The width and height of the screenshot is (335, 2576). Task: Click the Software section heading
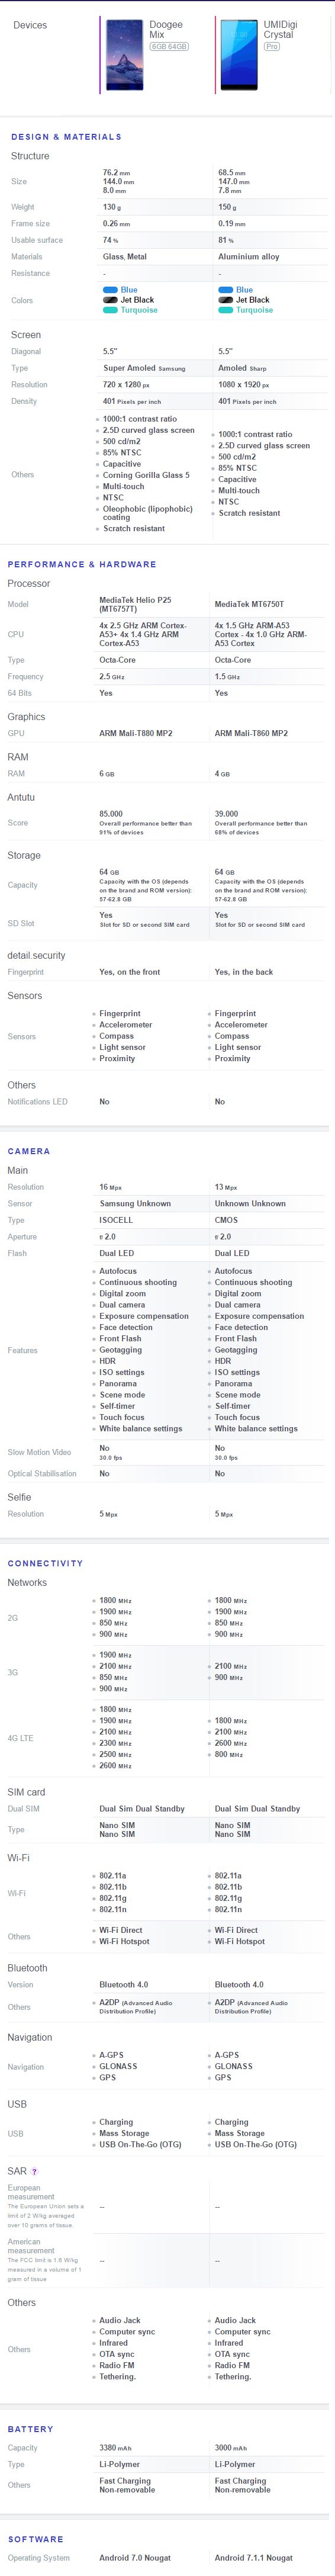click(35, 2539)
